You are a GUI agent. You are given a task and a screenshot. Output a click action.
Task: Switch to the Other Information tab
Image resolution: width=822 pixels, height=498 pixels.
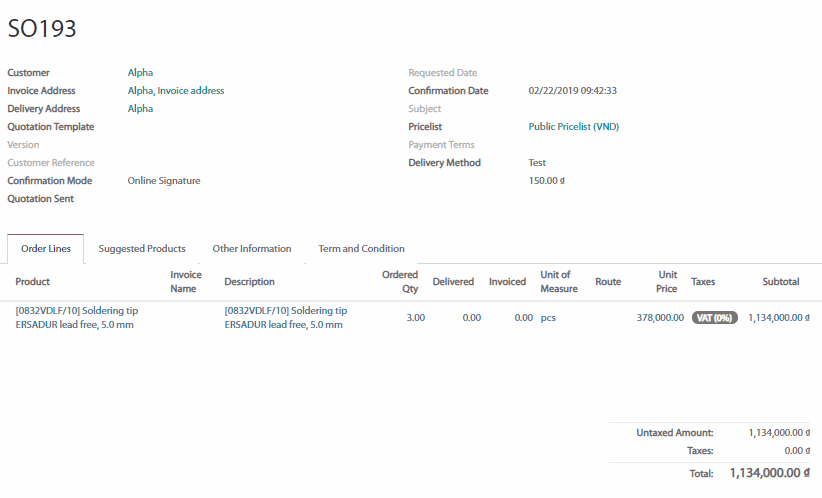tap(252, 249)
